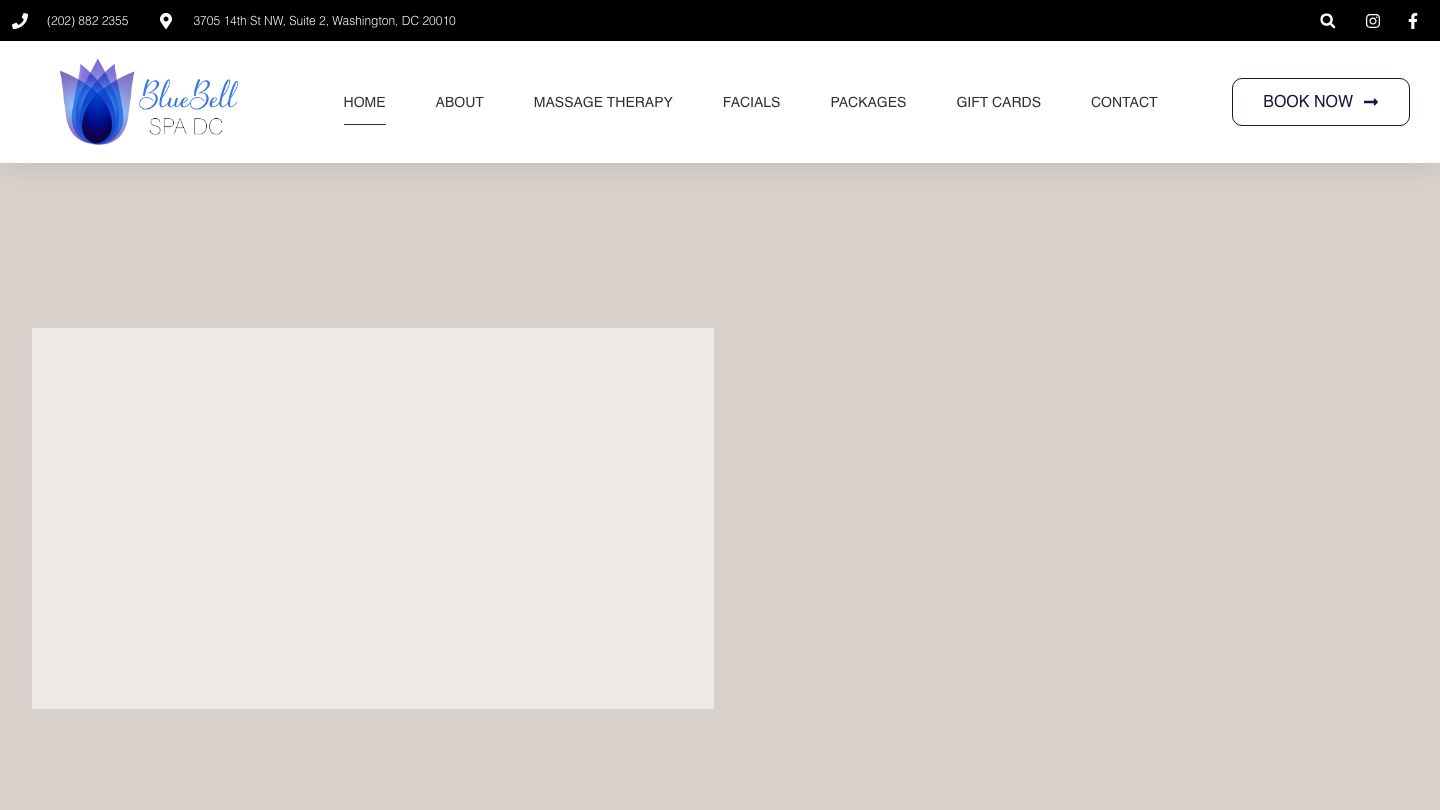Click the light hero content panel

point(373,518)
